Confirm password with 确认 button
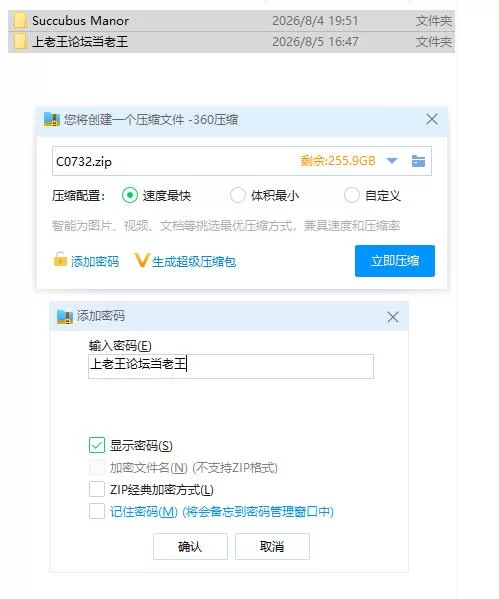The height and width of the screenshot is (599, 499). click(190, 547)
